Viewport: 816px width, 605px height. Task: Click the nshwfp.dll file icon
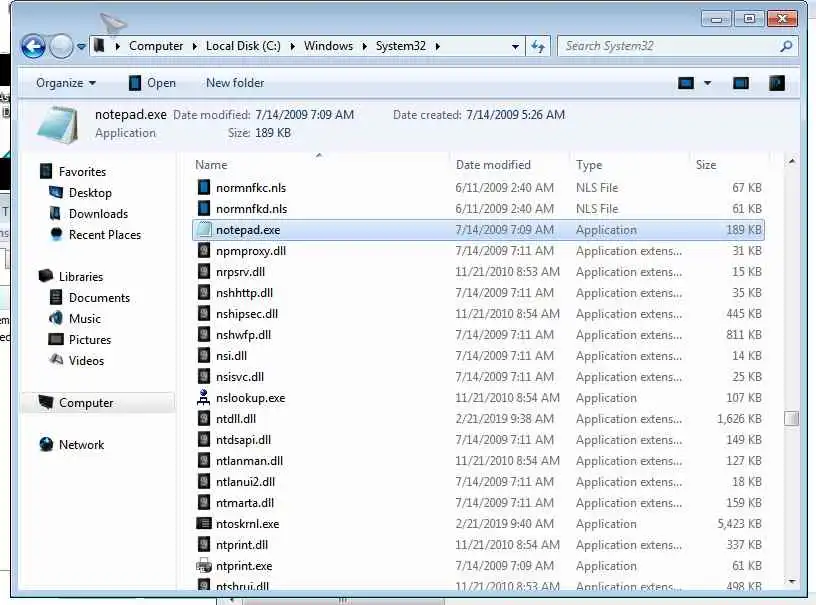point(204,334)
